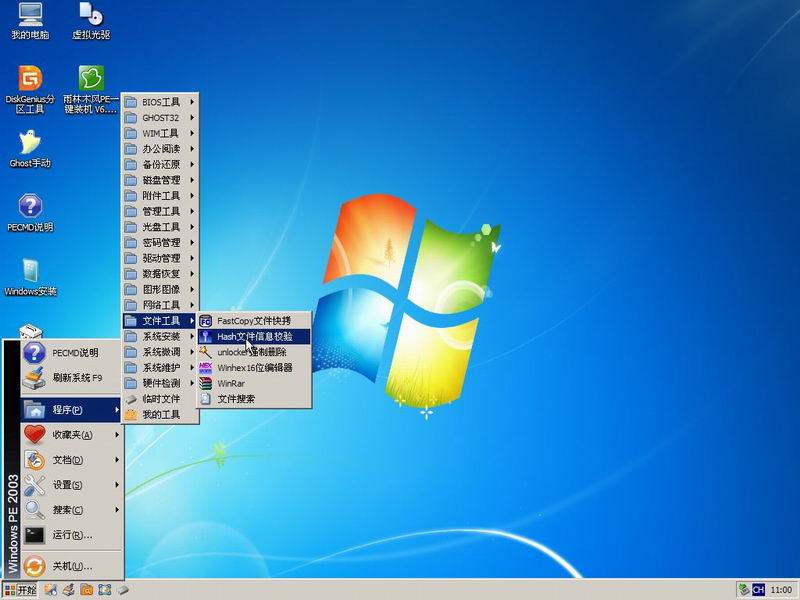The height and width of the screenshot is (600, 800).
Task: Select the DiskGenius分区工具 desktop icon
Action: tap(30, 89)
